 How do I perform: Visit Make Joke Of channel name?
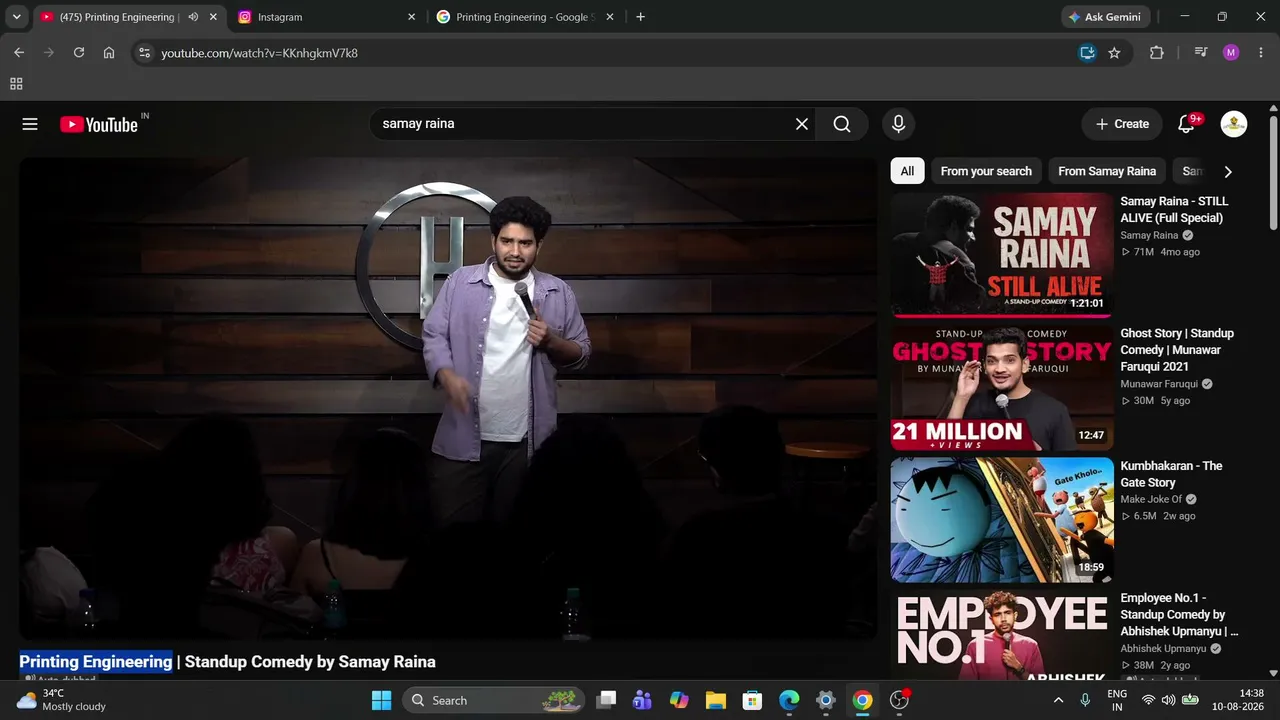[x=1151, y=499]
